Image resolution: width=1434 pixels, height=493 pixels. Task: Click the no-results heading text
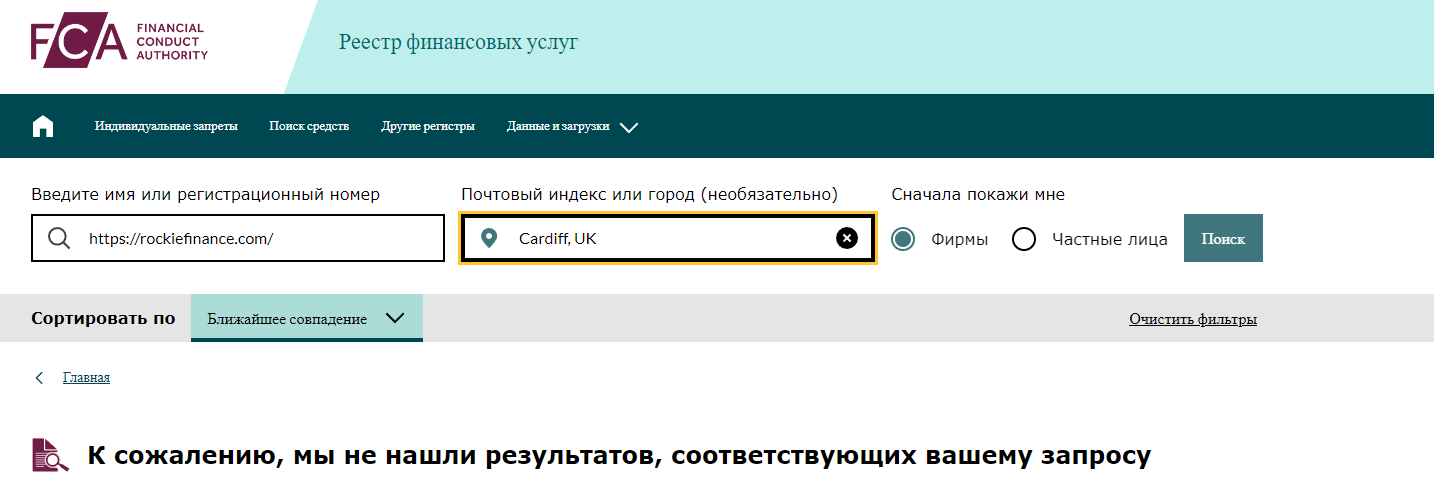620,456
